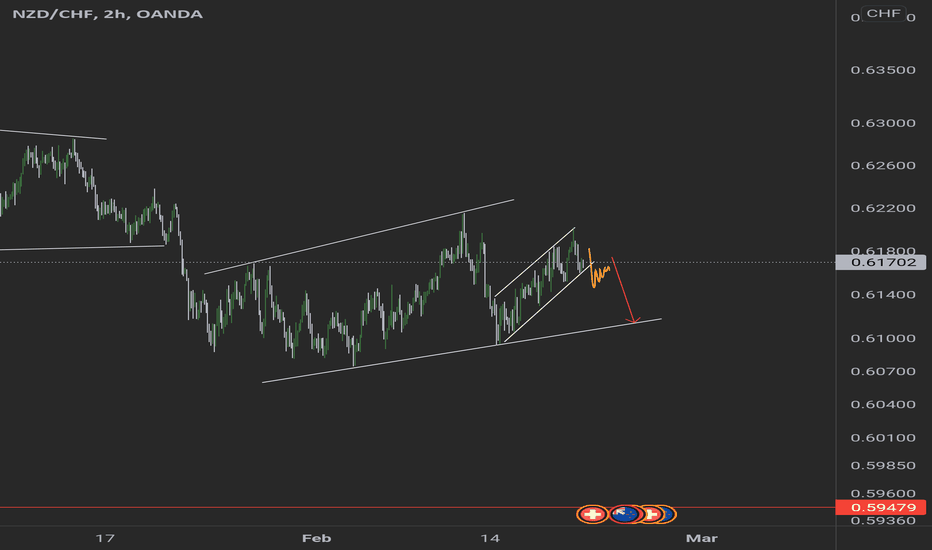
Task: Click the Feb label on time axis
Action: click(316, 538)
